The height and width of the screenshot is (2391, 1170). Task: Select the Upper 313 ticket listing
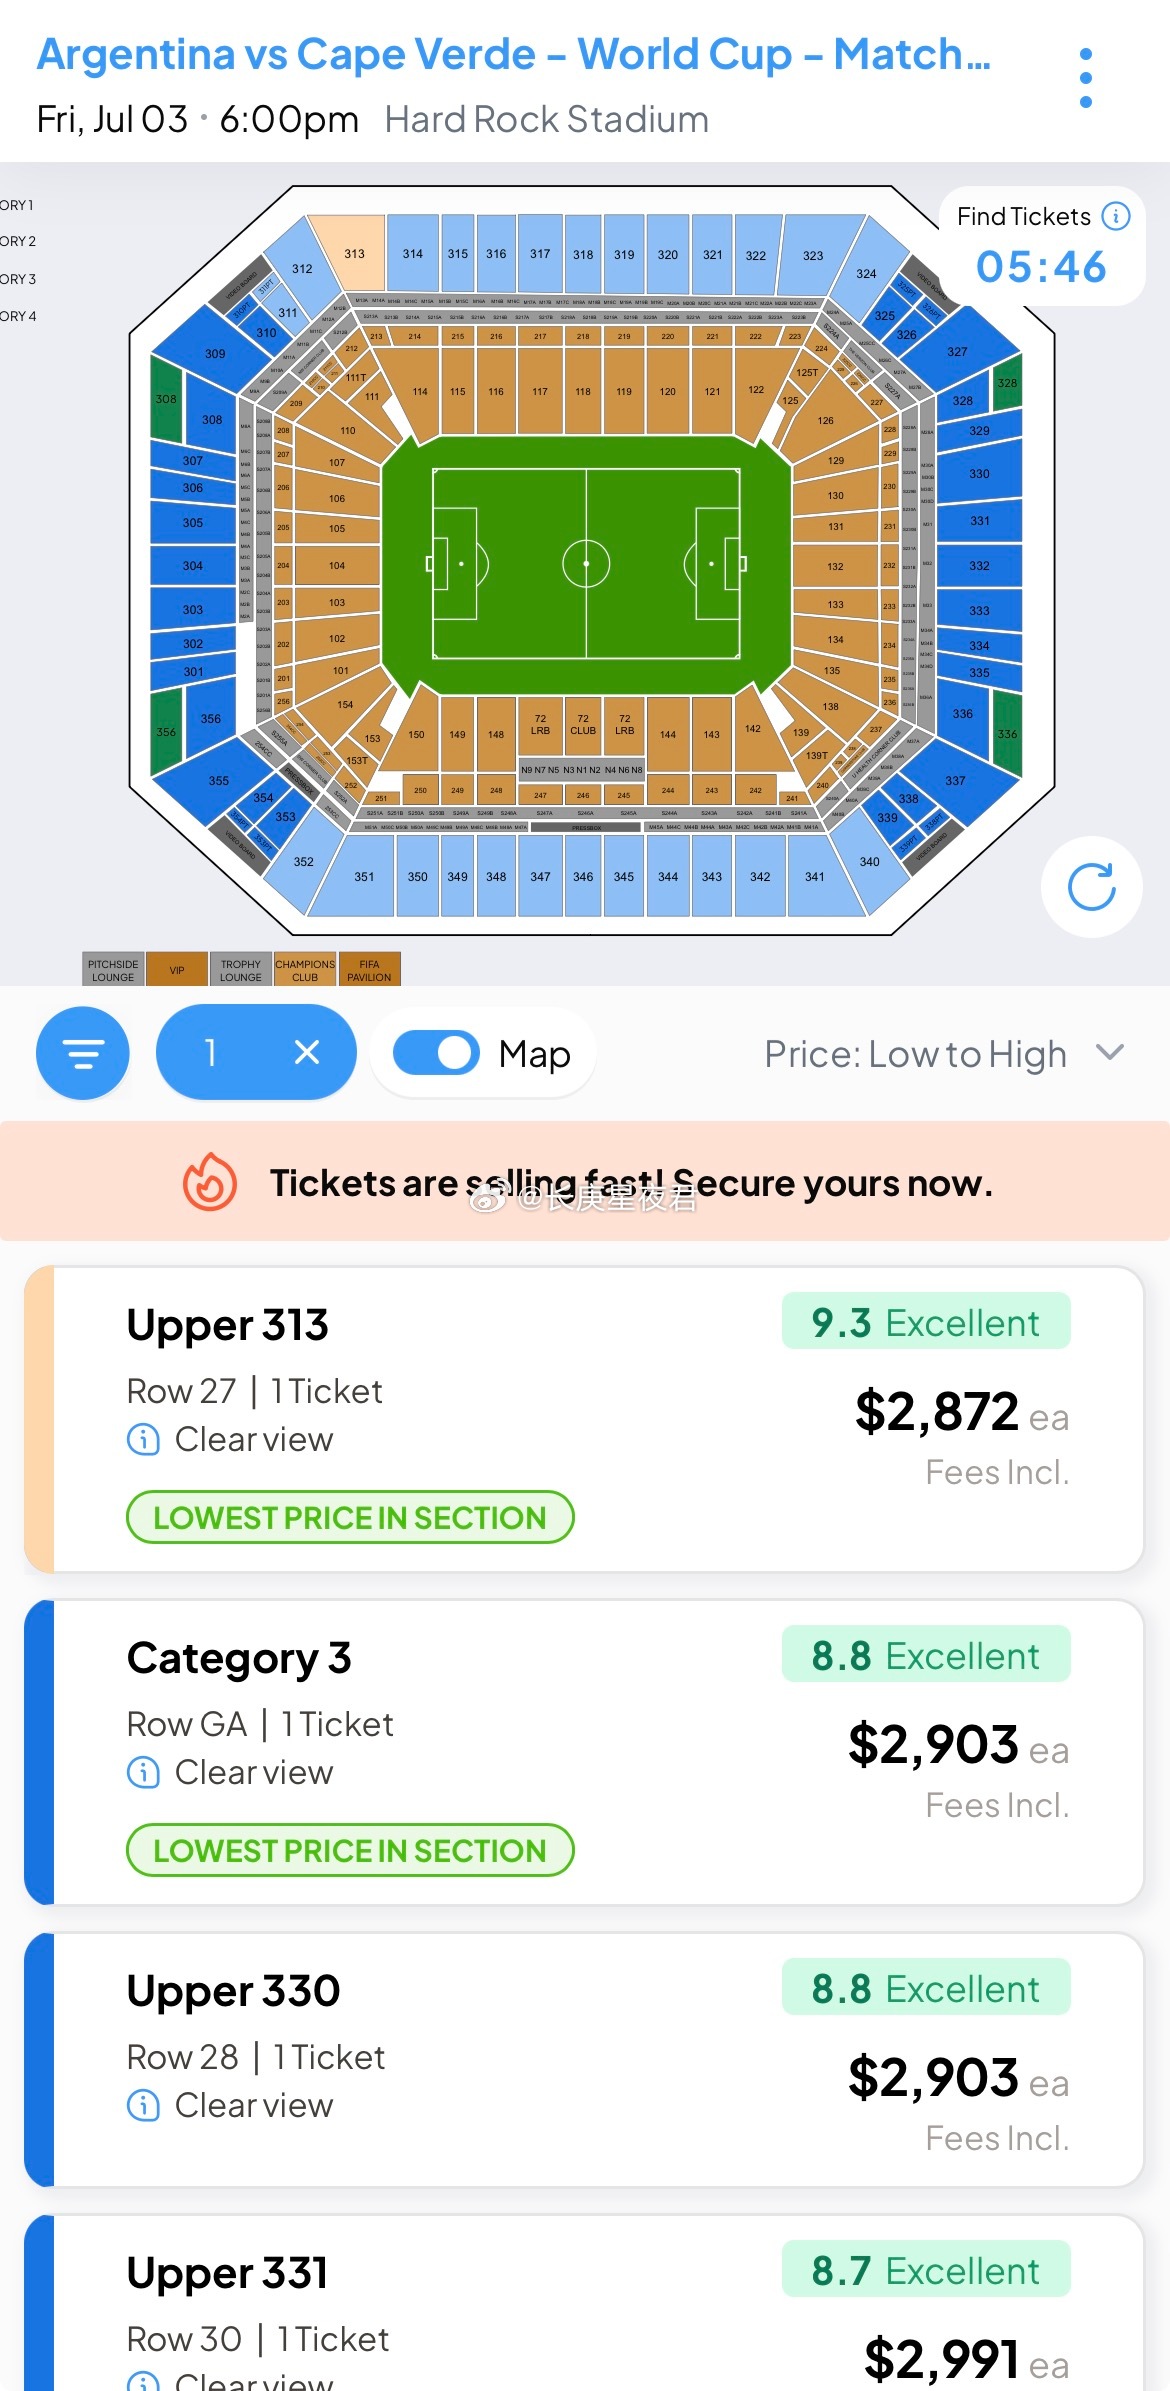click(584, 1419)
